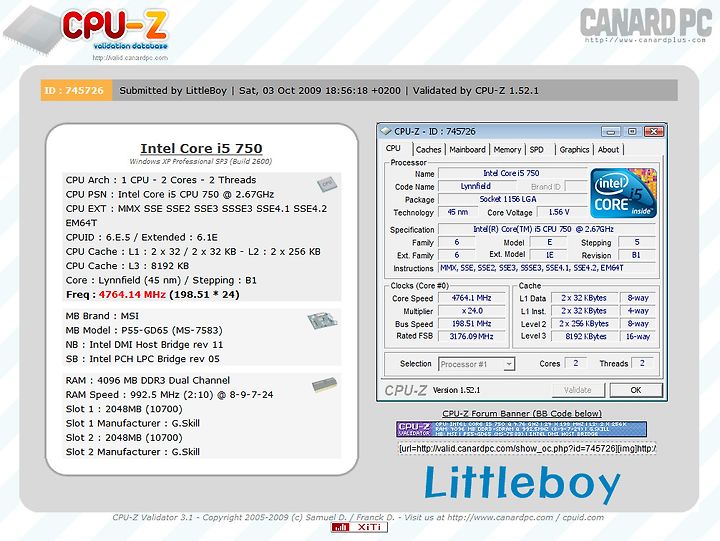Click the RAM Speed 992.5 MHz line
This screenshot has height=541, width=720.
(169, 395)
